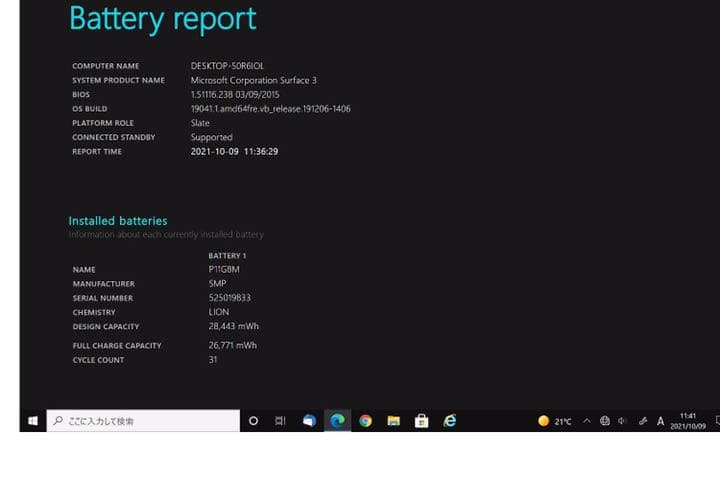The width and height of the screenshot is (720, 480).
Task: Open File Explorer from taskbar
Action: (x=394, y=421)
